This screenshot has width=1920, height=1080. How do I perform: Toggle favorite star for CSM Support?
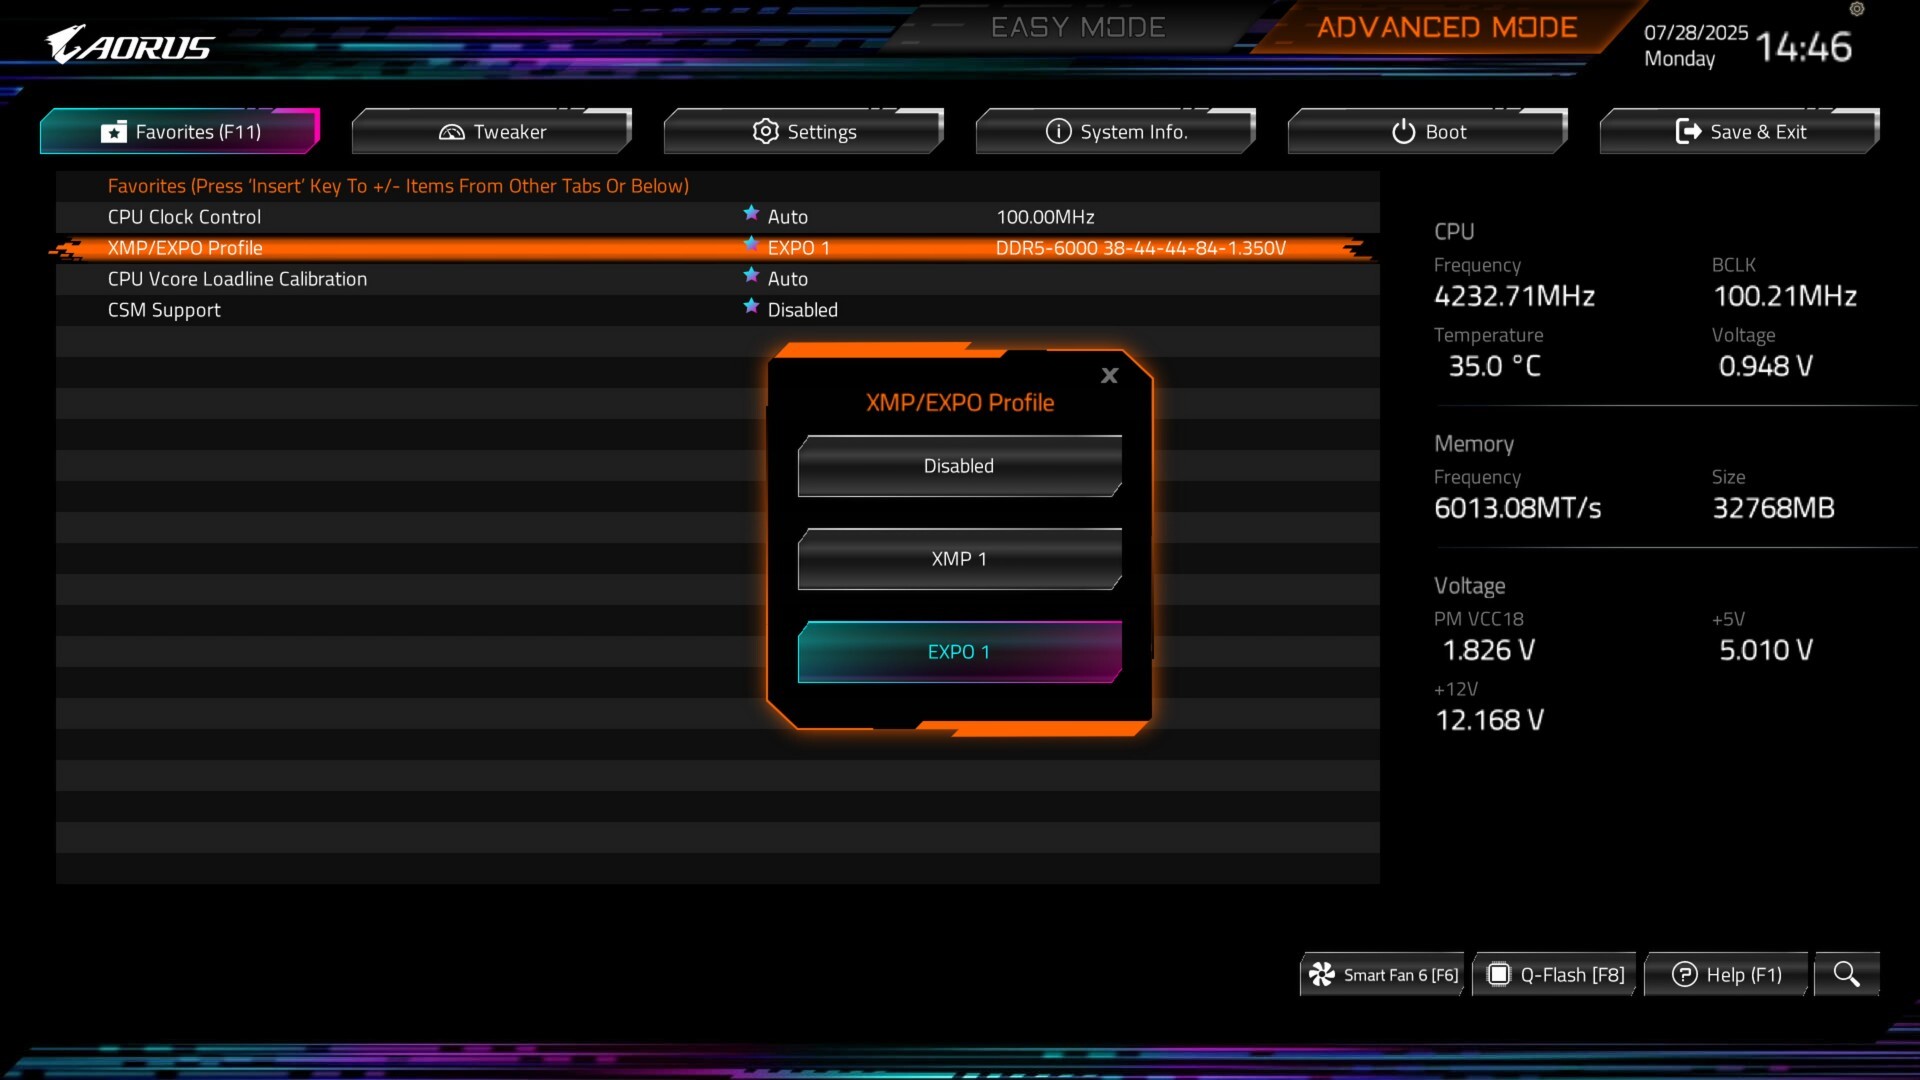[751, 306]
